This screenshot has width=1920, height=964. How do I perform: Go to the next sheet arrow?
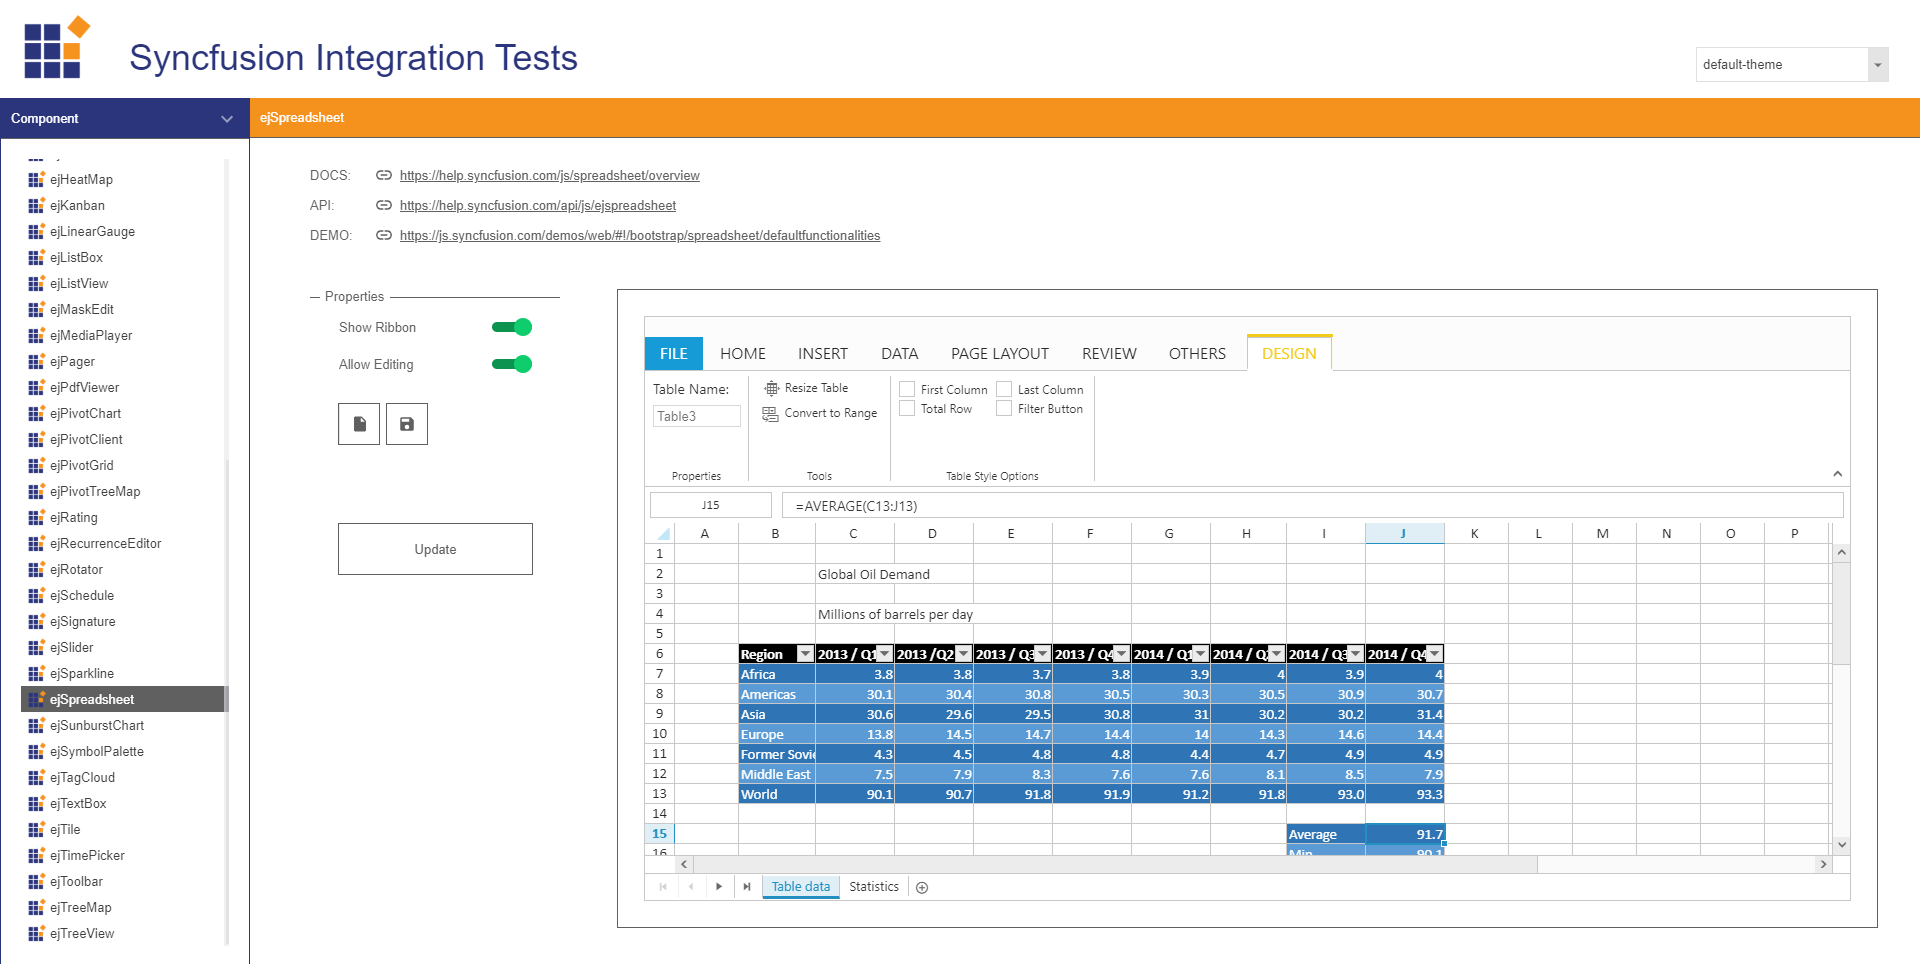click(x=719, y=887)
